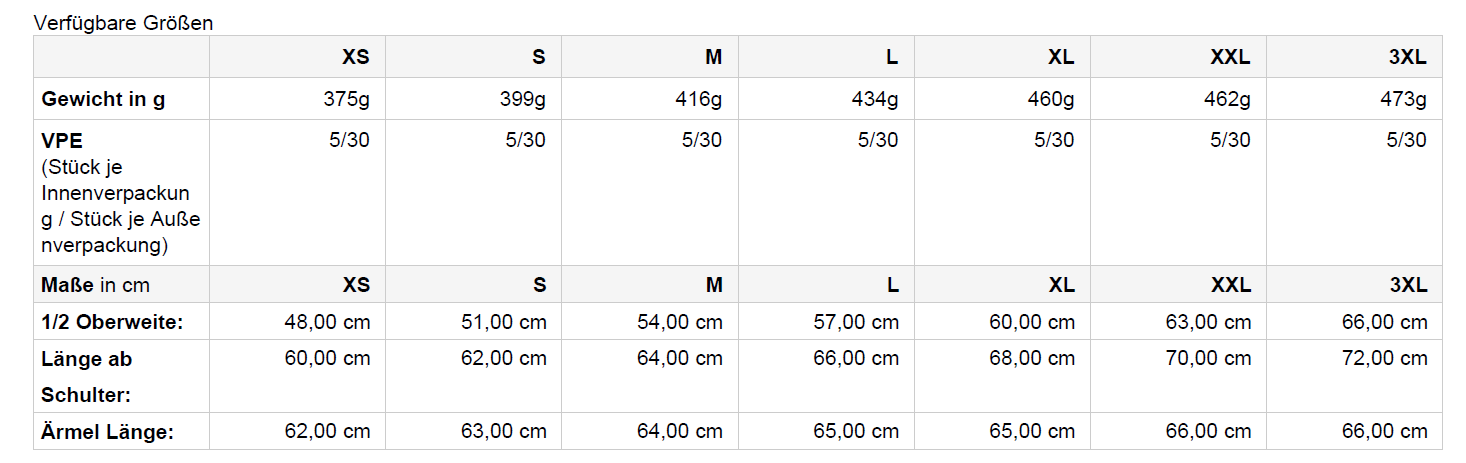
Task: Select the 48,00 cm Oberweite value
Action: (x=327, y=322)
